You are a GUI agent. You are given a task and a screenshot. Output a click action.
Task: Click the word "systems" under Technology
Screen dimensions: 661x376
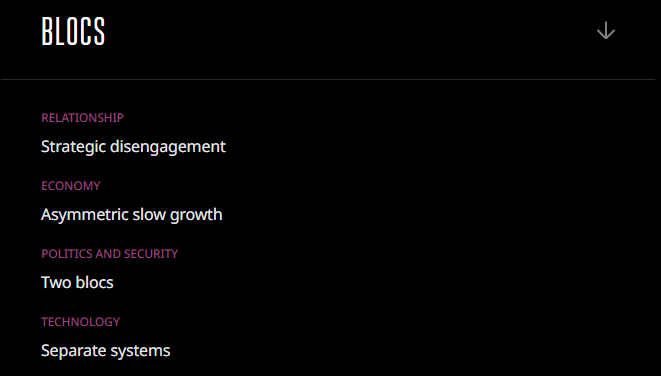tap(141, 352)
